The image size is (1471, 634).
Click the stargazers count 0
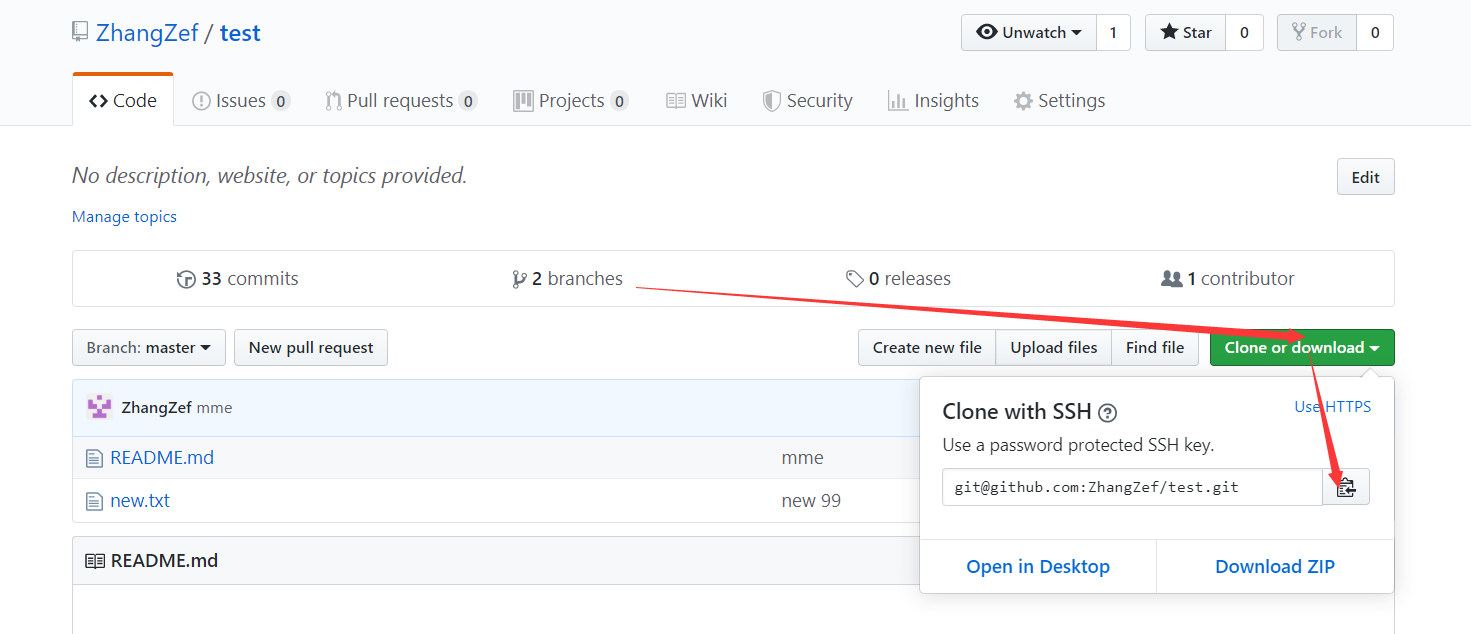pyautogui.click(x=1244, y=32)
